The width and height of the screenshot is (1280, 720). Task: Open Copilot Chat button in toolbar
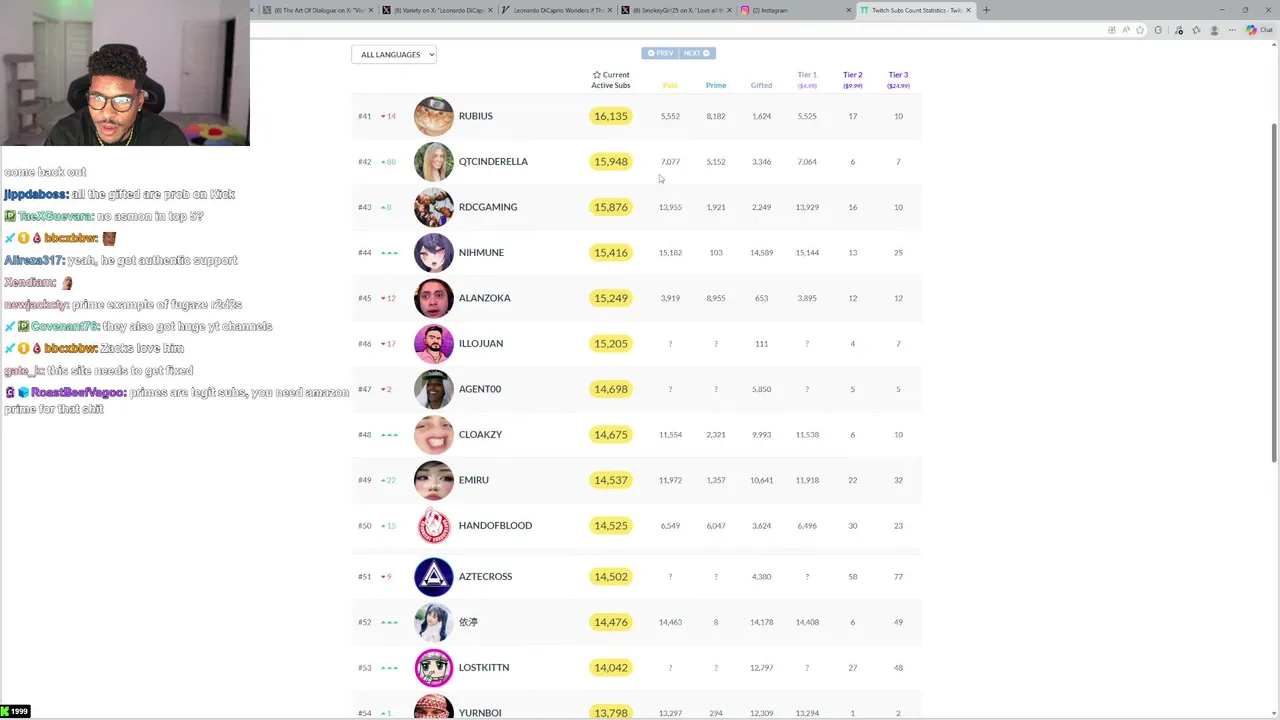click(x=1259, y=30)
